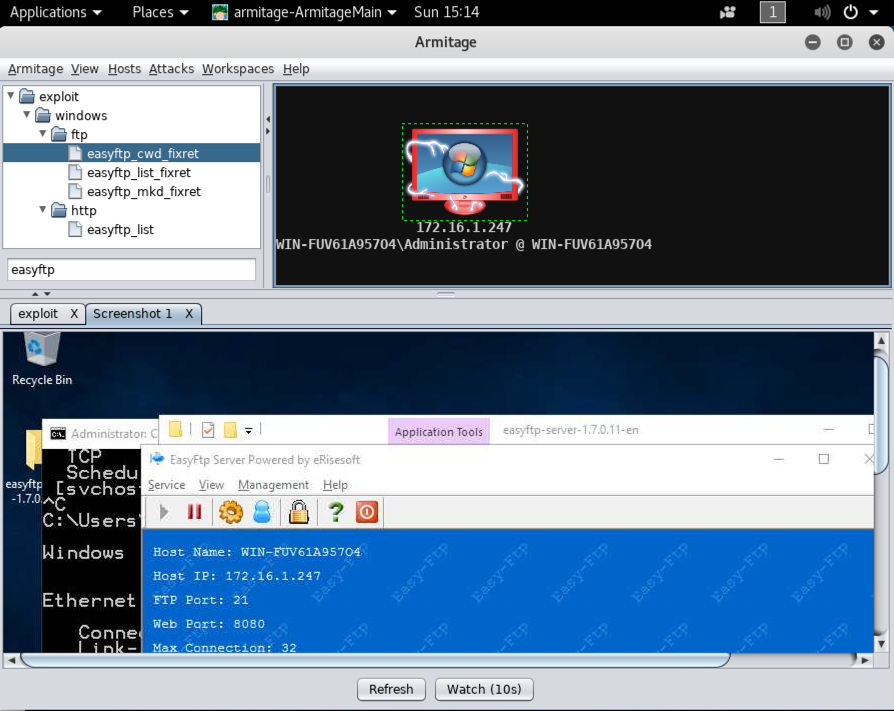The width and height of the screenshot is (894, 711).
Task: Click the module search field containing easyftp
Action: point(131,270)
